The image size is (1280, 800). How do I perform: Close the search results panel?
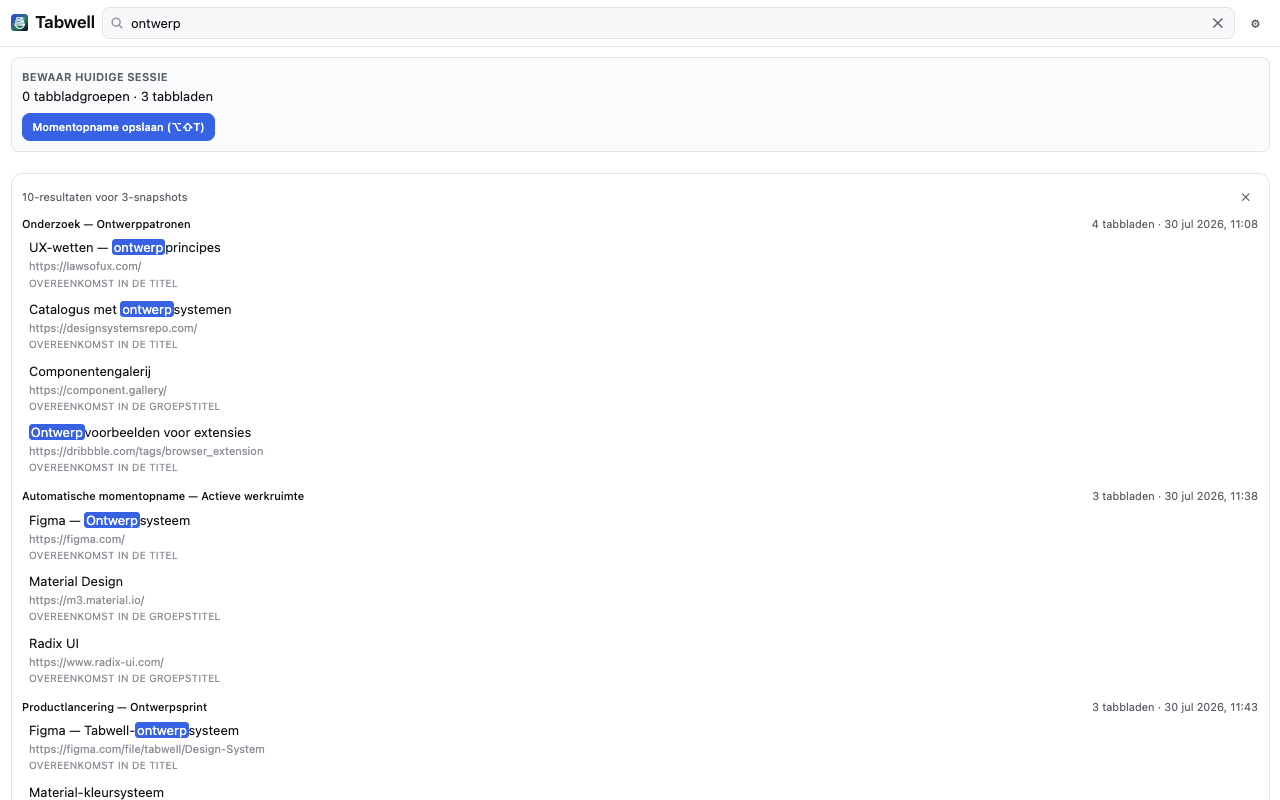coord(1246,197)
